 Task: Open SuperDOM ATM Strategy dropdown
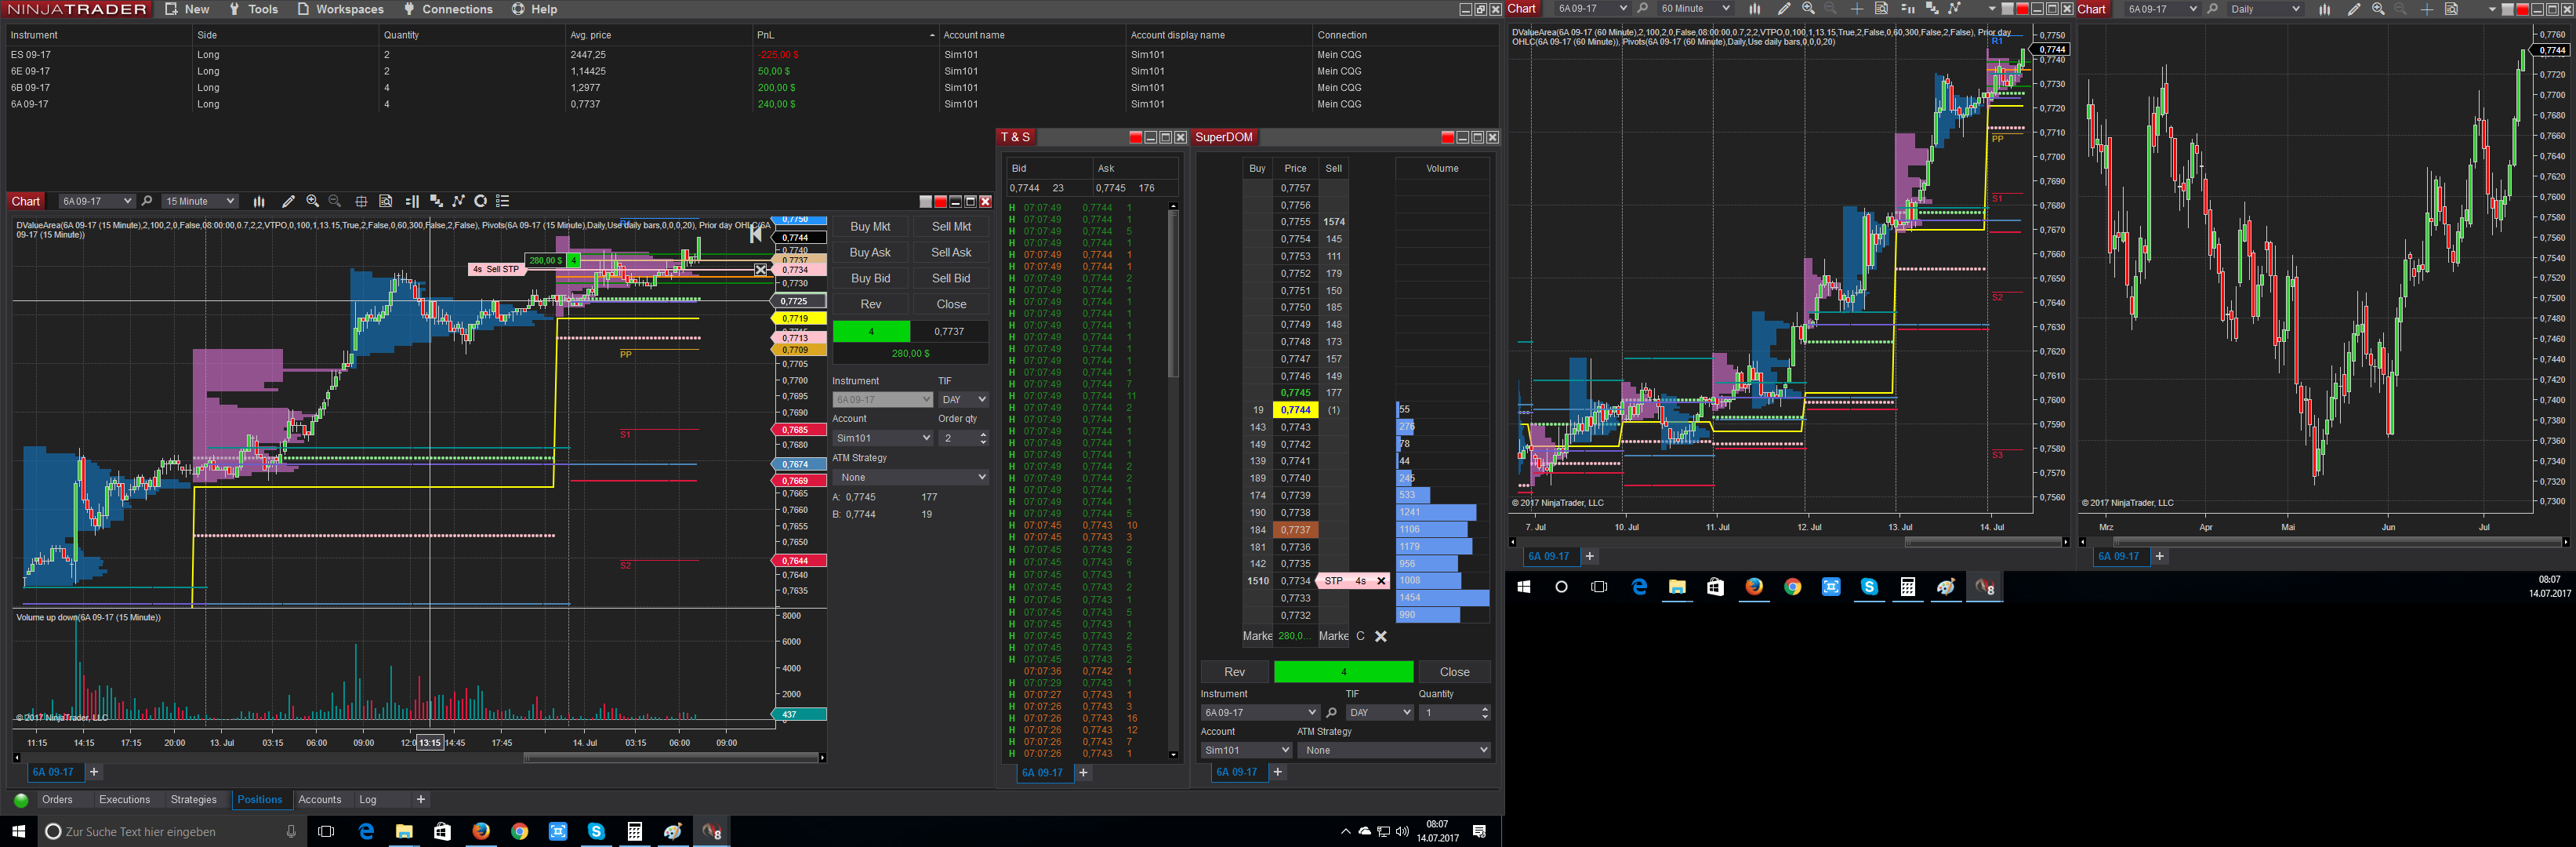(1394, 750)
